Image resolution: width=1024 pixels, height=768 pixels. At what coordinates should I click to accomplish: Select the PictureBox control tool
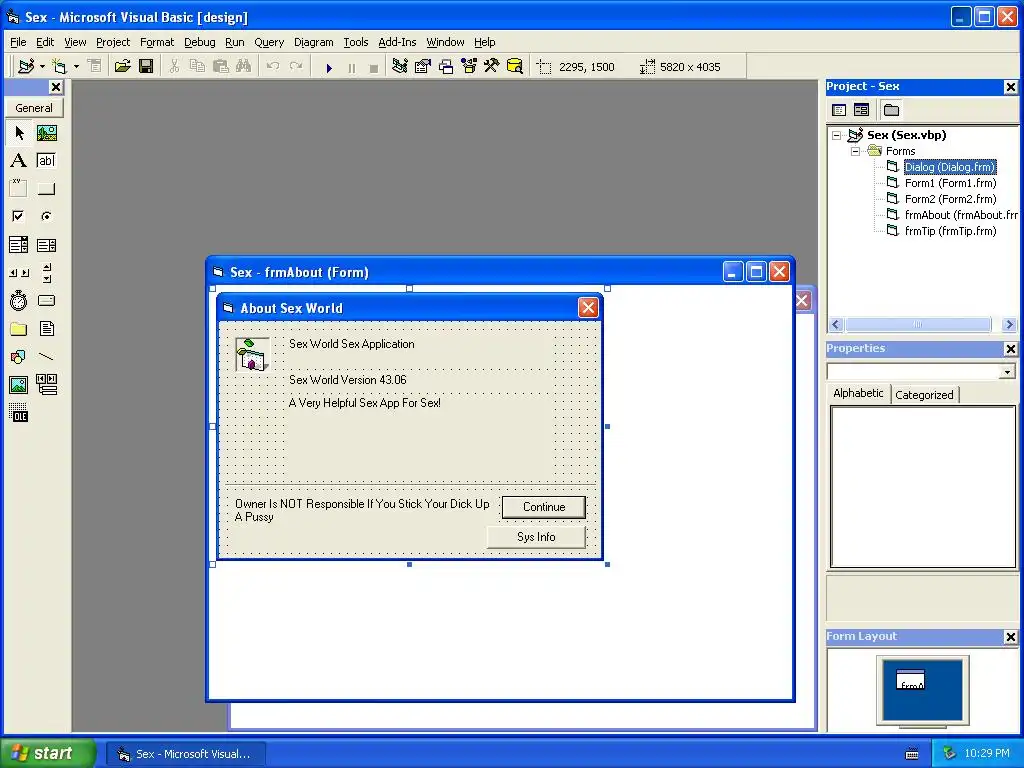pos(46,133)
